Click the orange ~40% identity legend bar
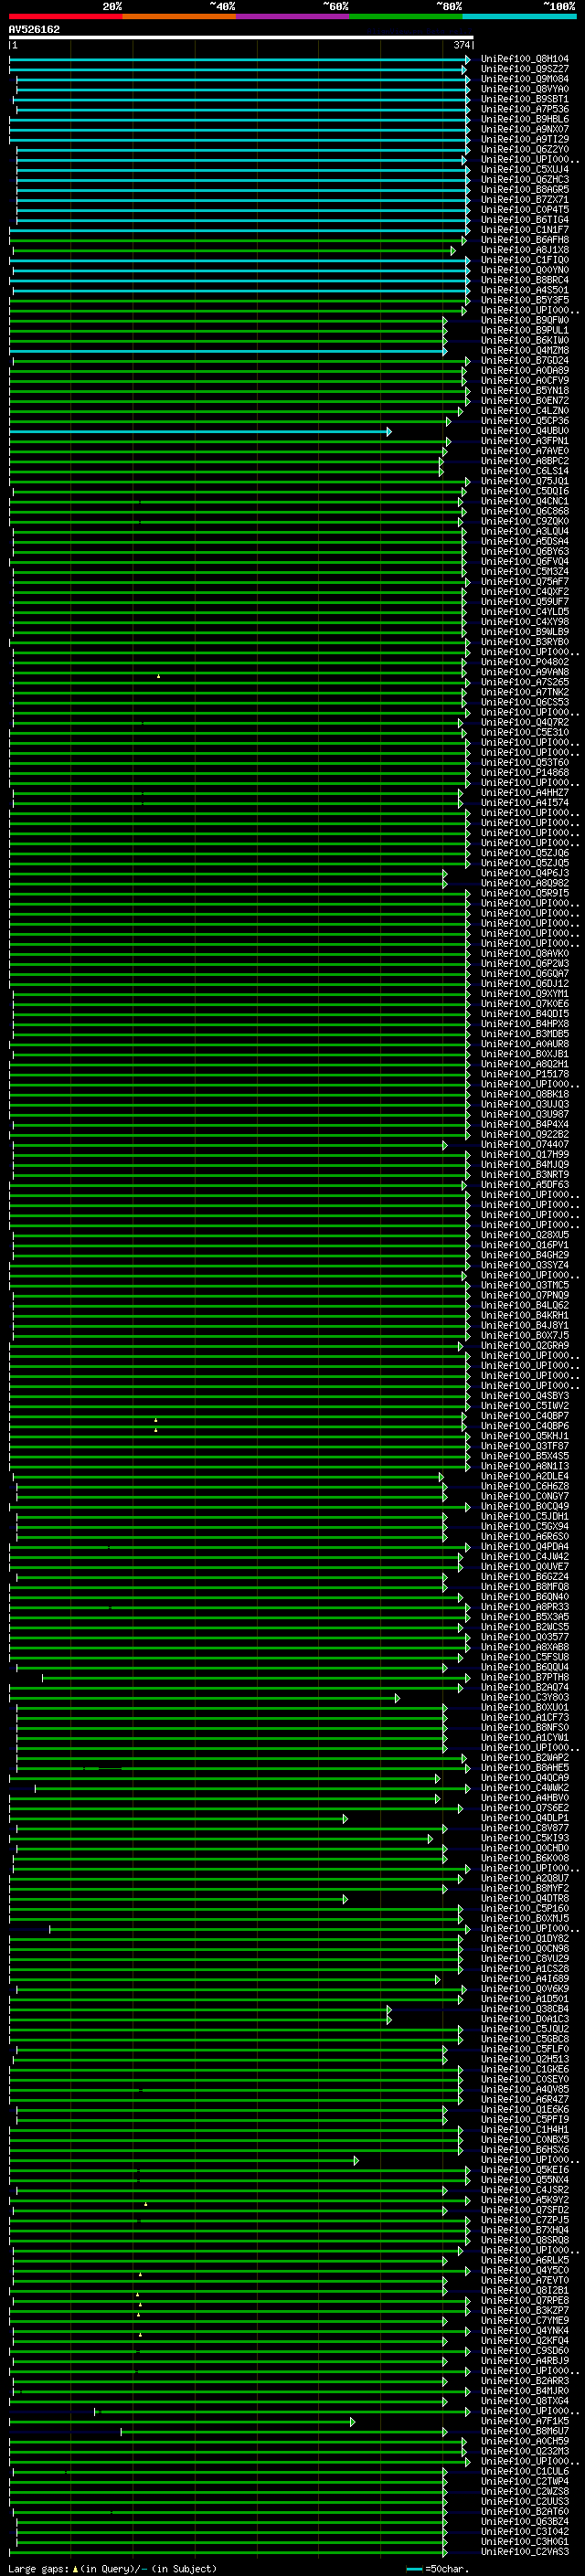The height and width of the screenshot is (2576, 585). point(179,16)
